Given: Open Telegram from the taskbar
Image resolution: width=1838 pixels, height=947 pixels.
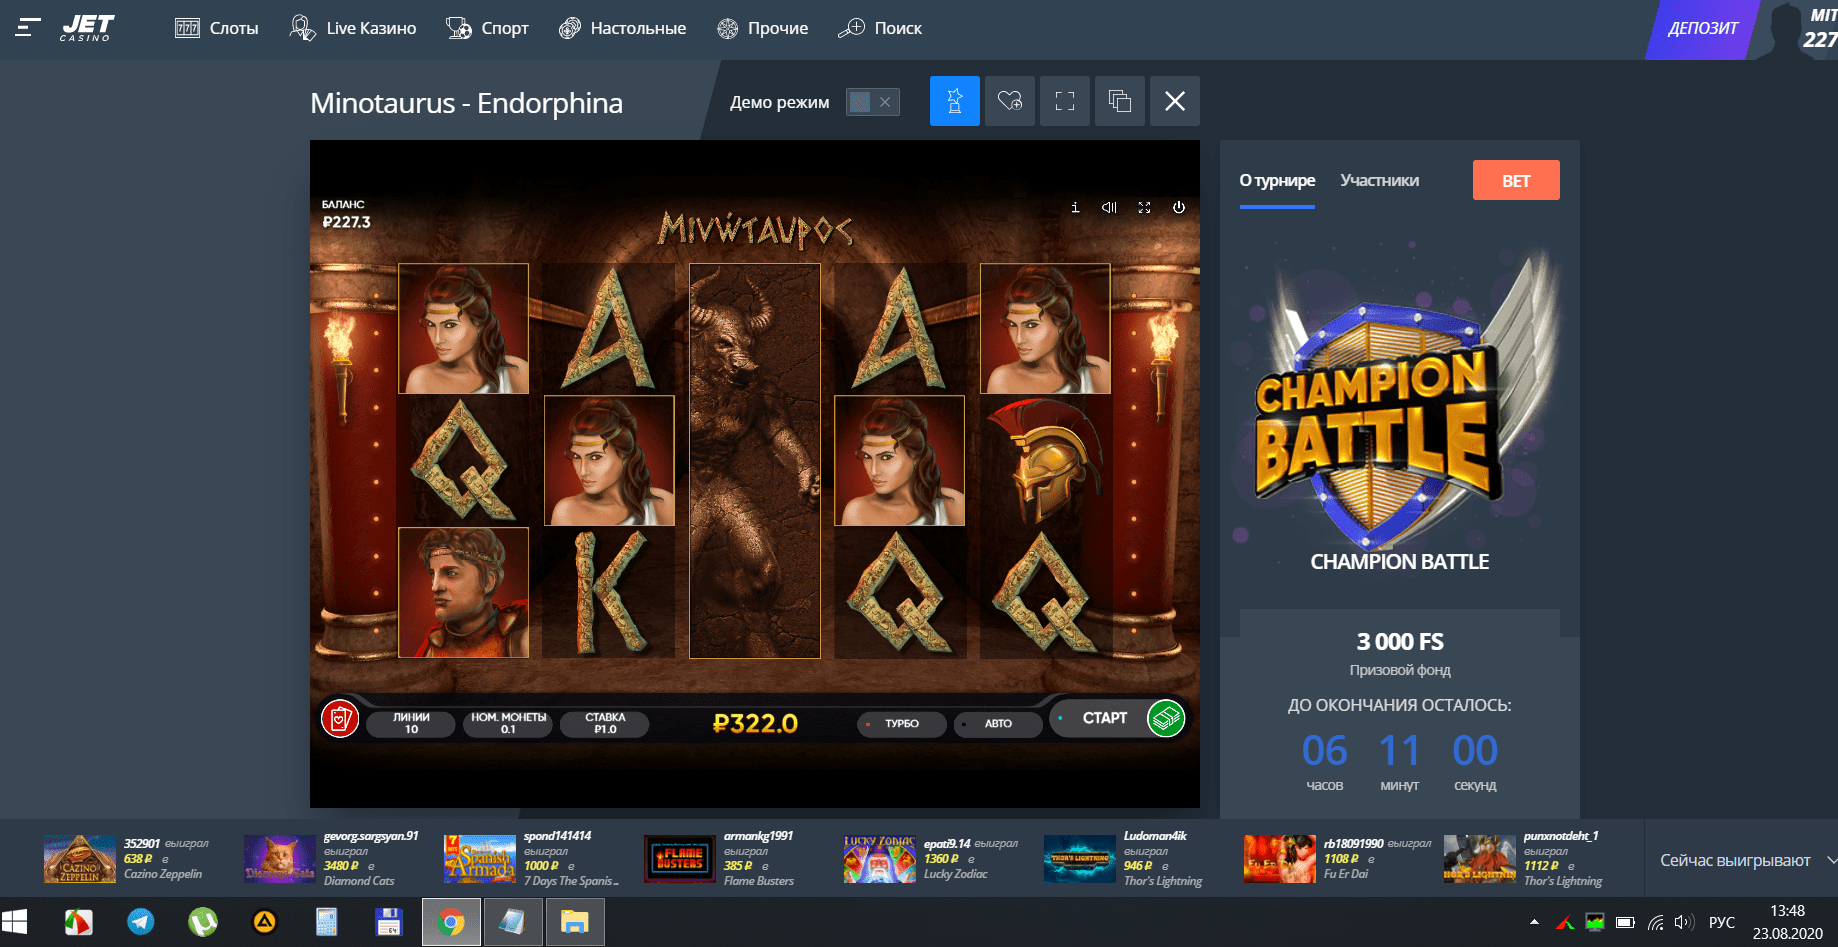Looking at the screenshot, I should coord(141,922).
